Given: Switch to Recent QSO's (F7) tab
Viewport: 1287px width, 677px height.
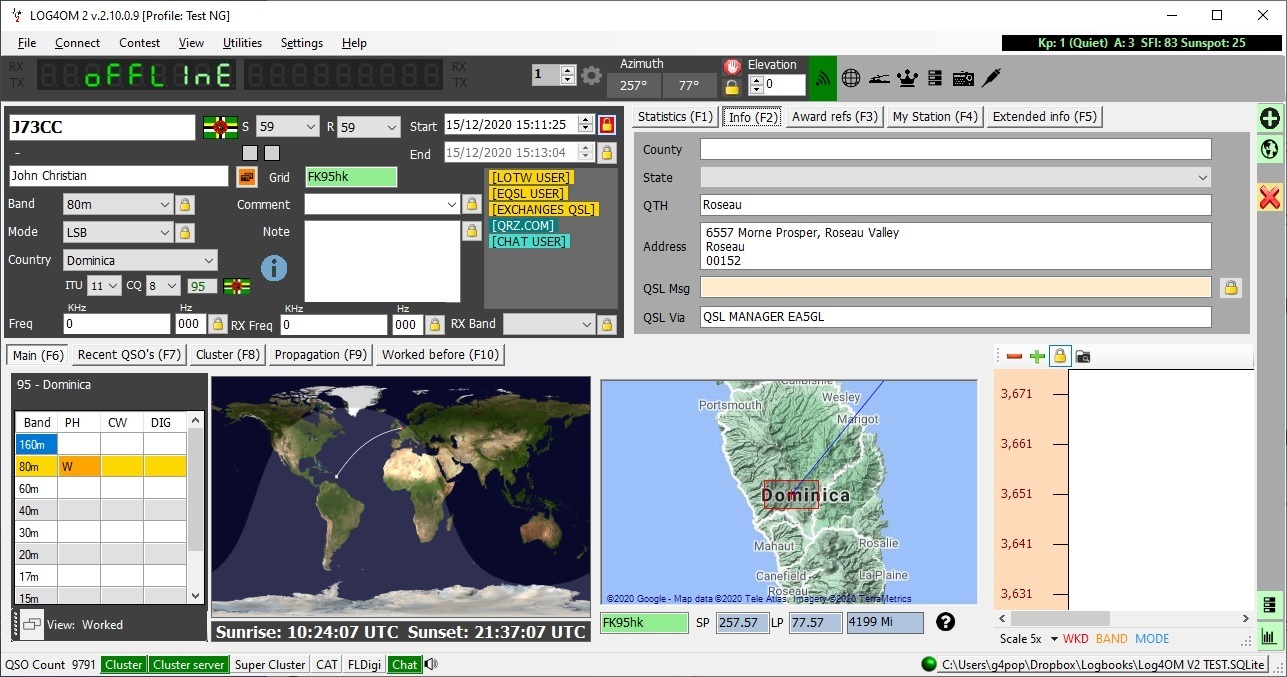Looking at the screenshot, I should coord(129,355).
